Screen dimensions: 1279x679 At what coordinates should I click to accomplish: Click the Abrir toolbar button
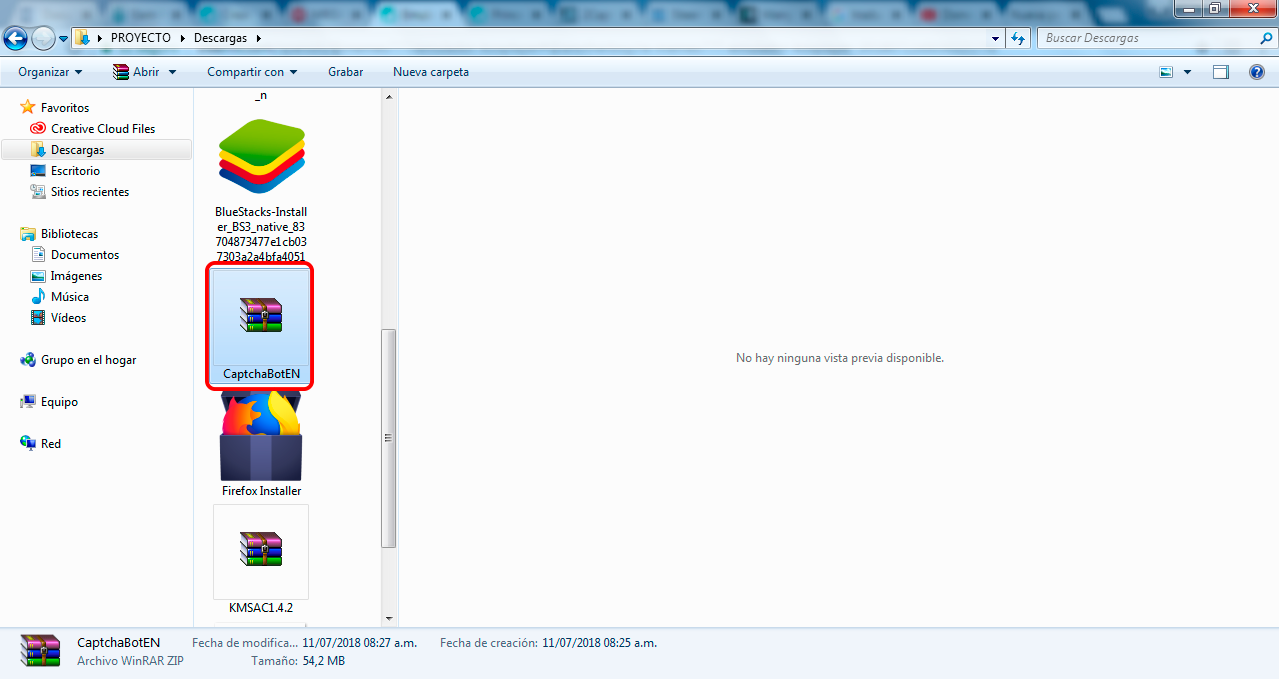(135, 72)
